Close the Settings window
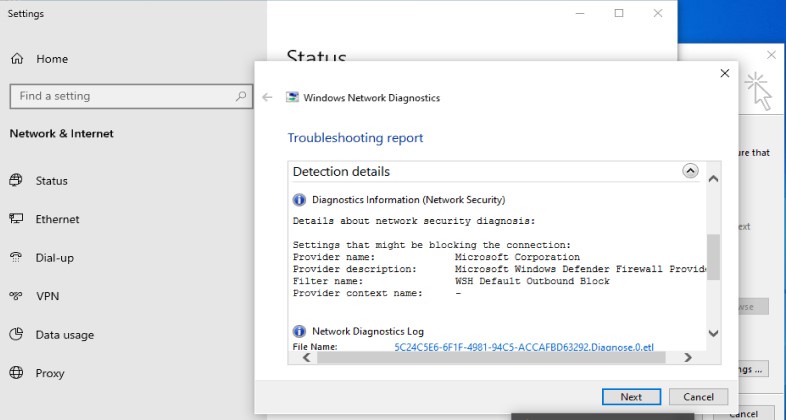786x420 pixels. coord(658,14)
